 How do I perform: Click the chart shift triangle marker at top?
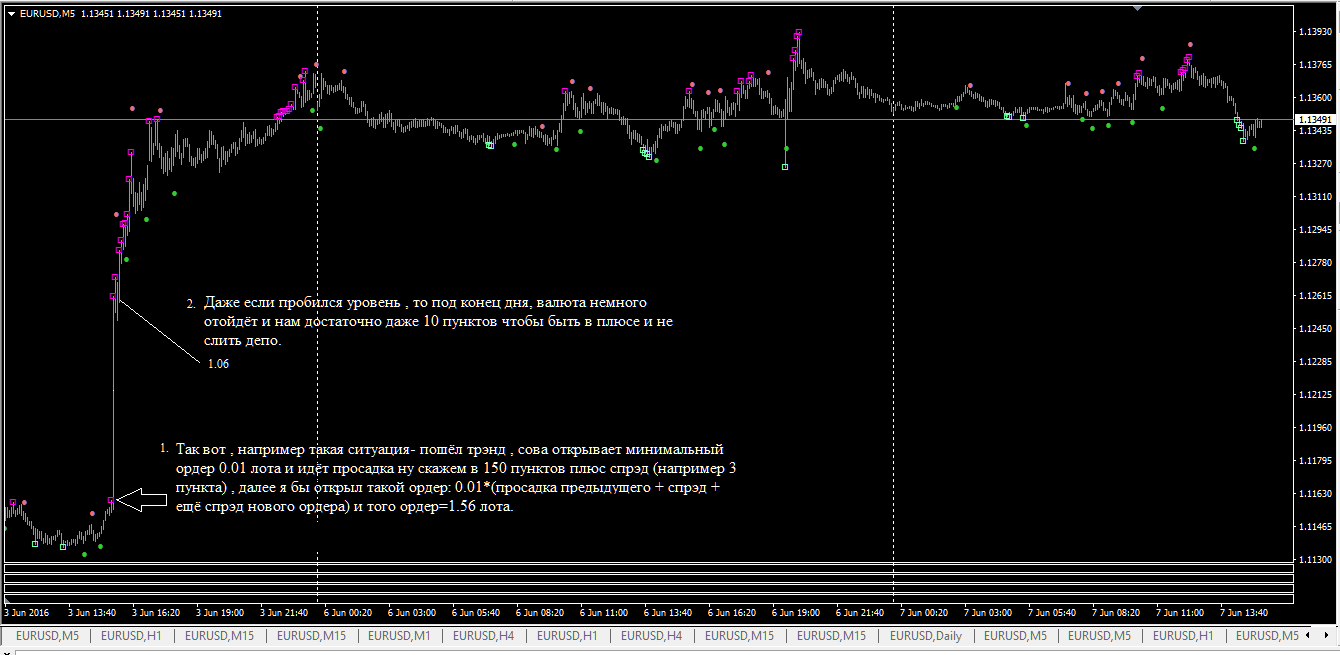[1137, 7]
